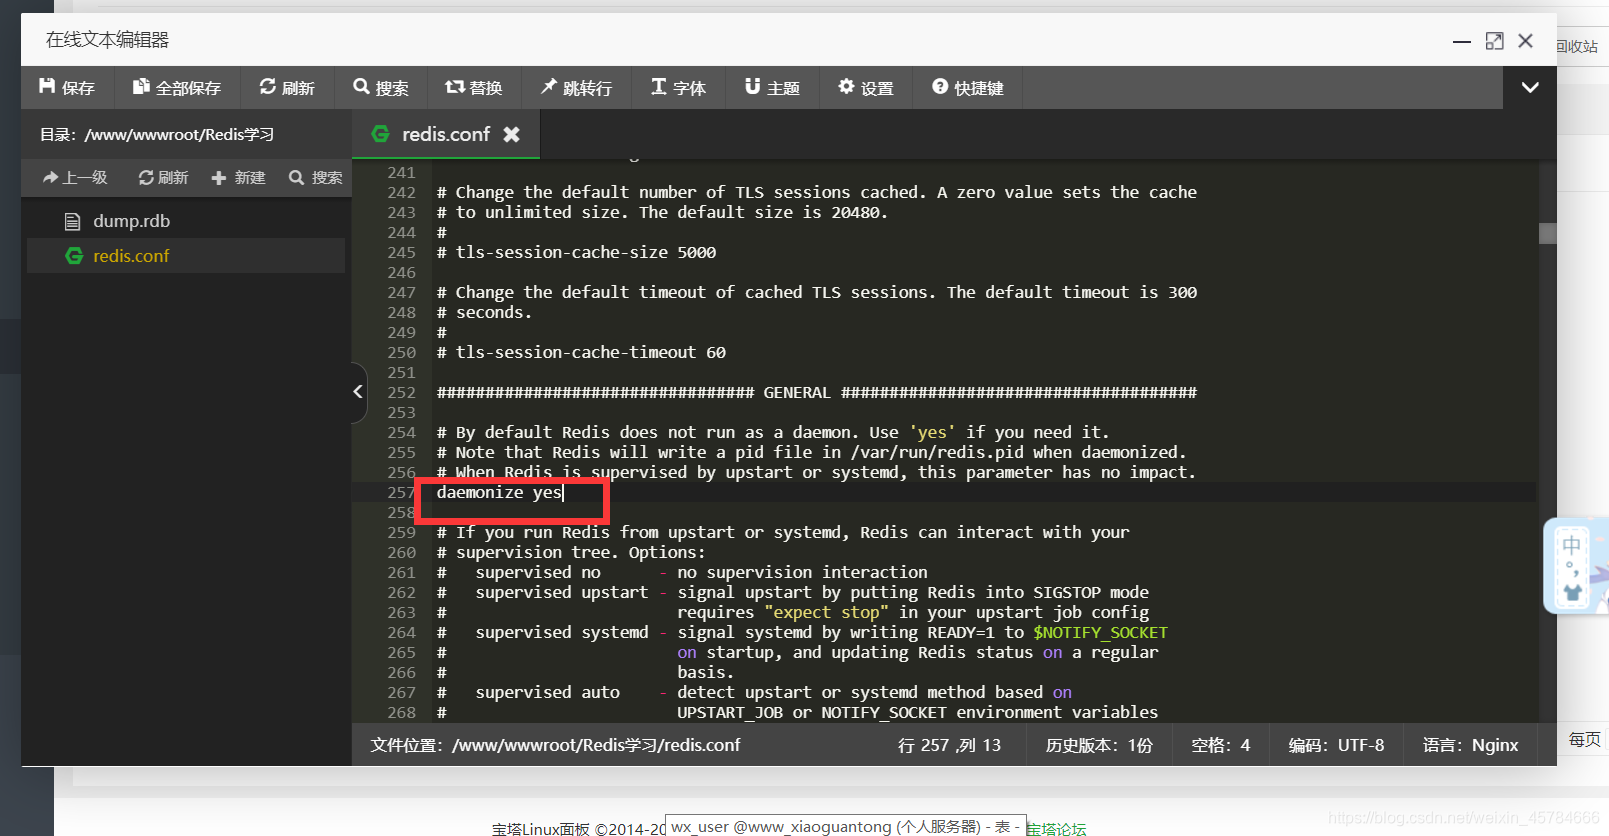Screen dimensions: 1609x836
Task: Click line number 260 in the gutter
Action: (401, 552)
